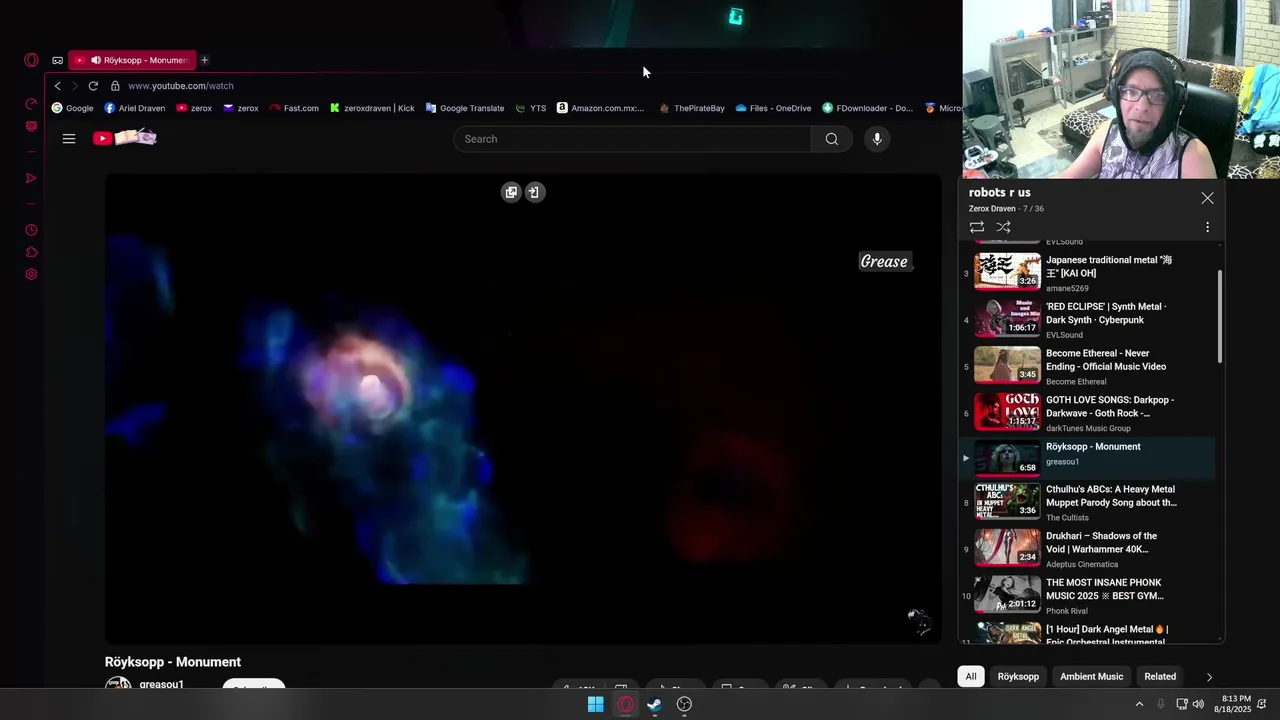
Task: Close the robots r us playlist panel
Action: [1207, 198]
